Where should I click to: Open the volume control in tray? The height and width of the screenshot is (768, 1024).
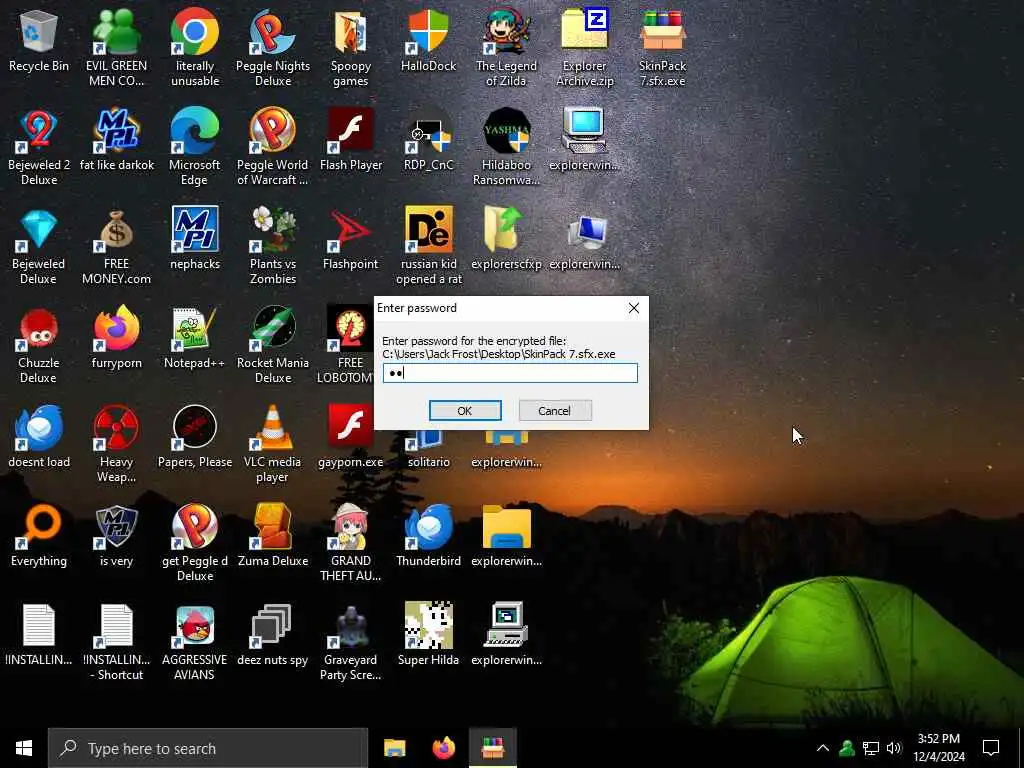pos(894,748)
